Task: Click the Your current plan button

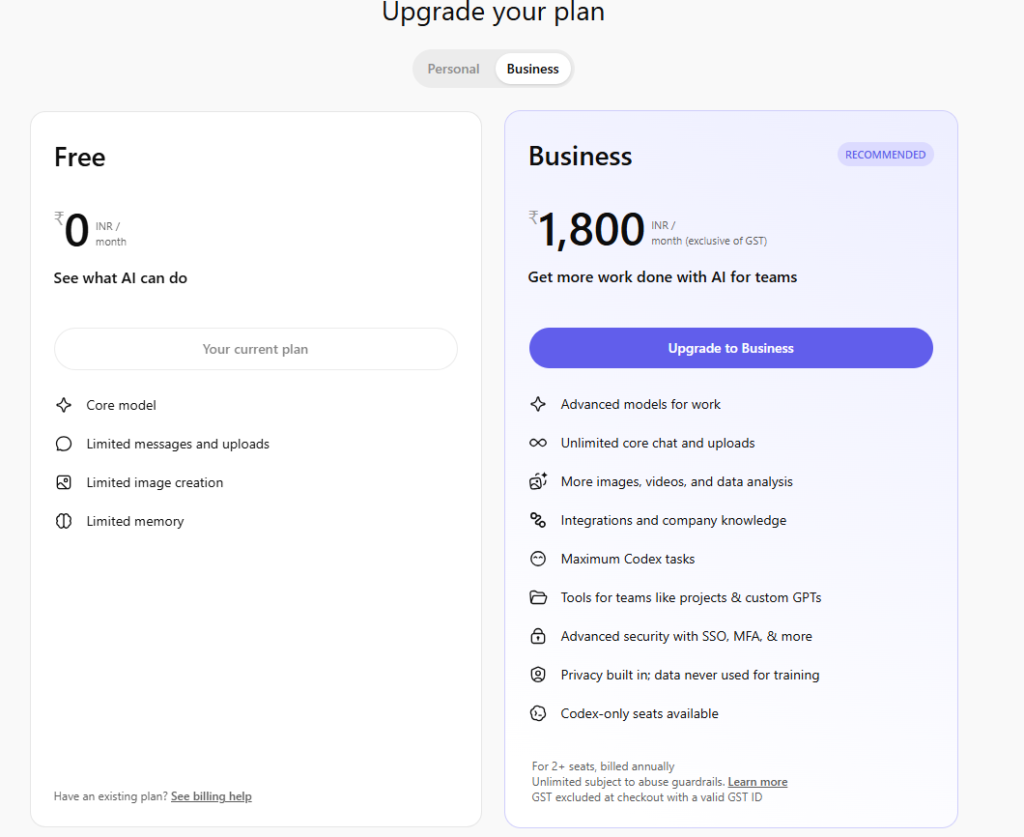Action: point(255,349)
